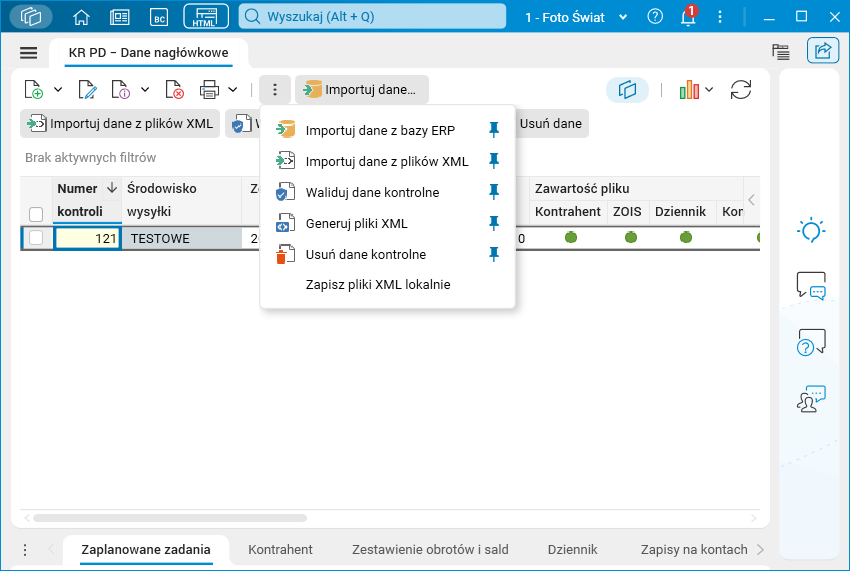The height and width of the screenshot is (571, 850).
Task: Unpin Generuj pliki XML
Action: (494, 223)
